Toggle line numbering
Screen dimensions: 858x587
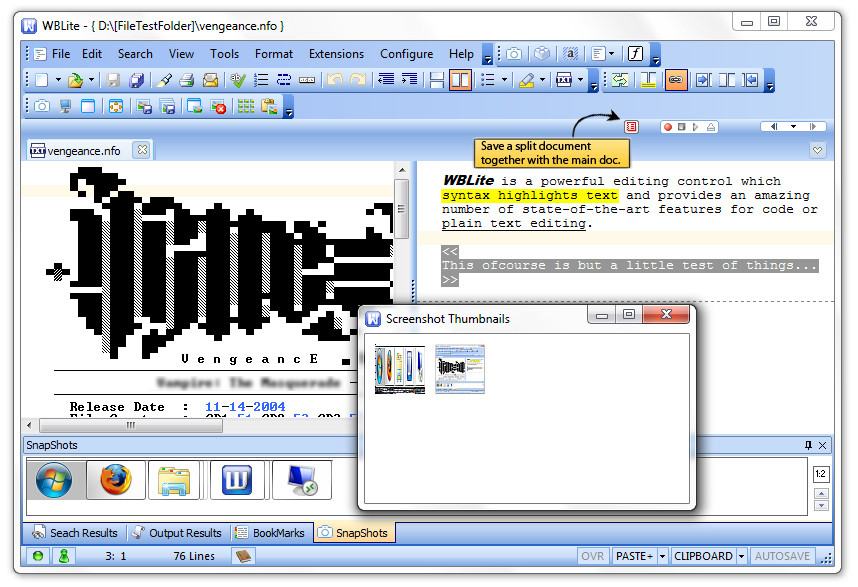pos(261,80)
